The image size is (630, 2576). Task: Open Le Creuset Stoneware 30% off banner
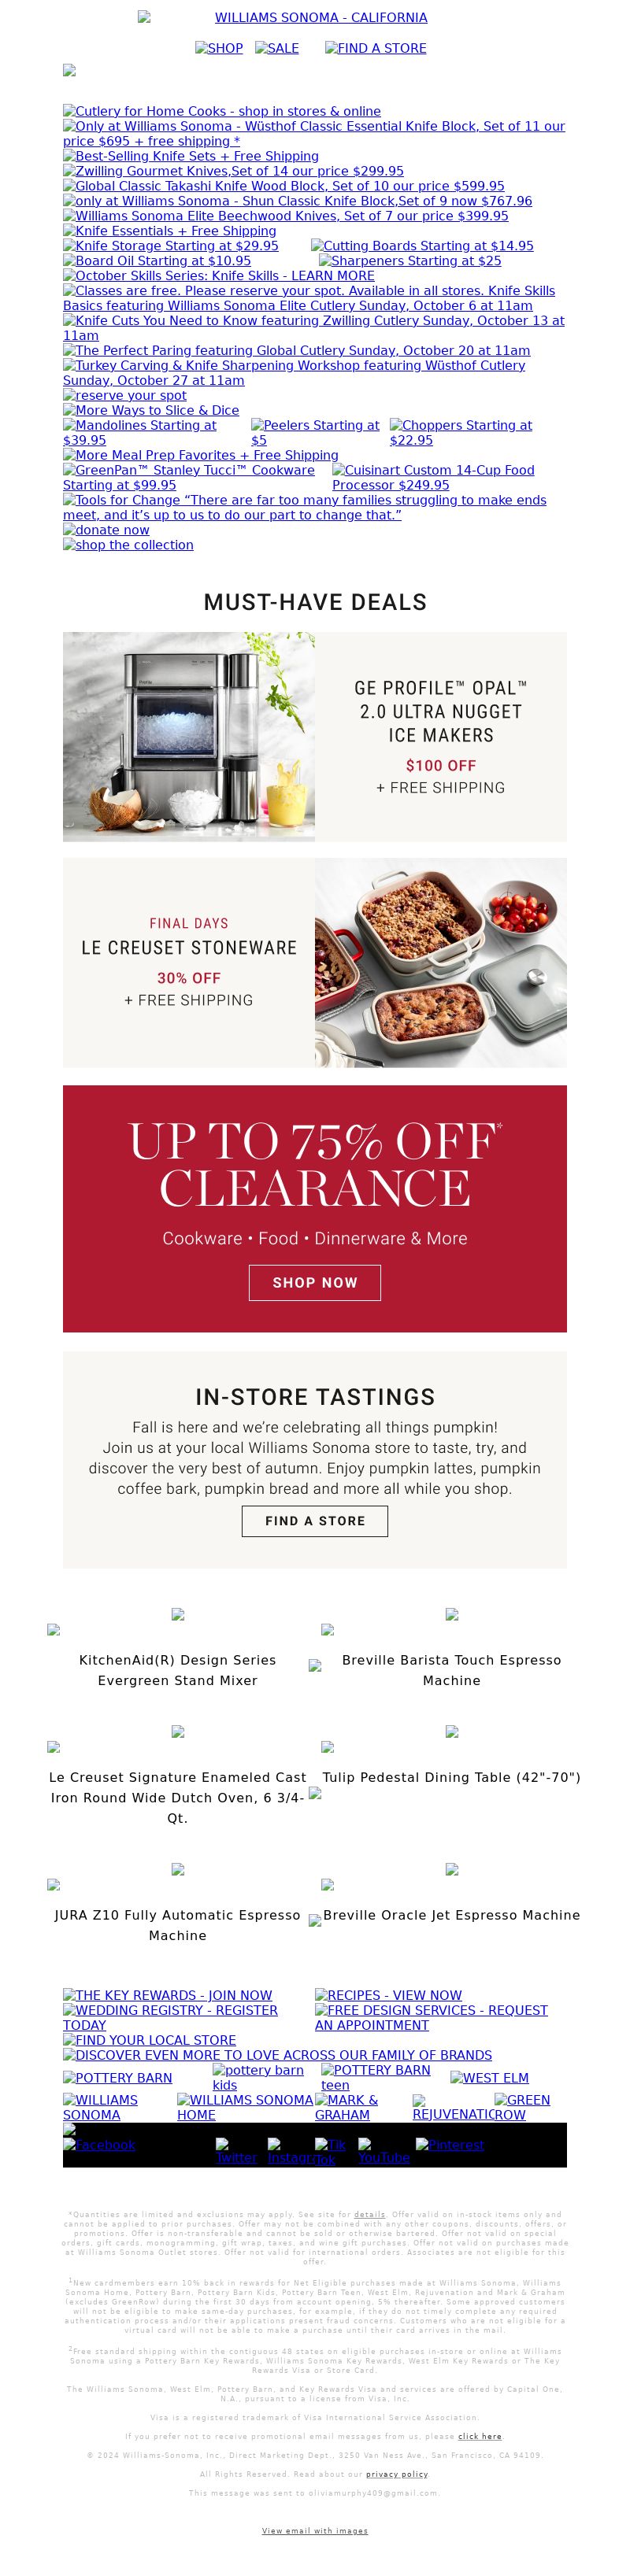click(x=315, y=962)
